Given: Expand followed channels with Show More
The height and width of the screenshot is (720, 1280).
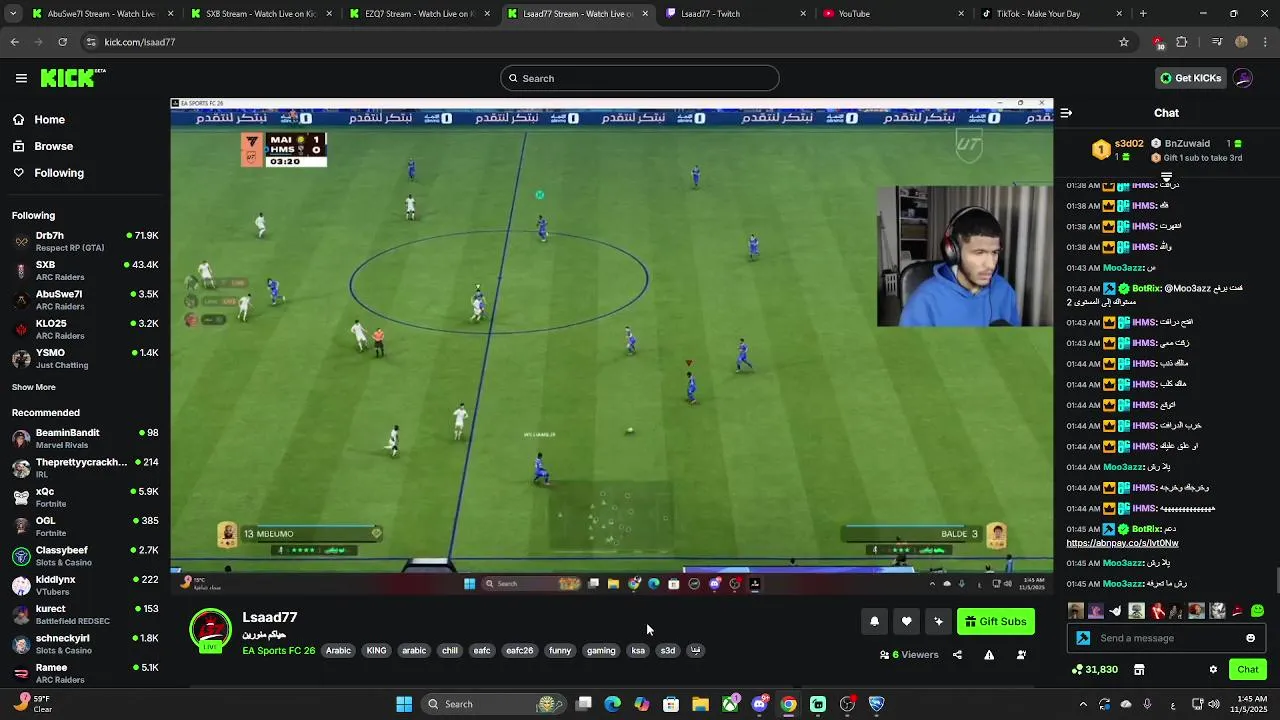Looking at the screenshot, I should pos(34,387).
